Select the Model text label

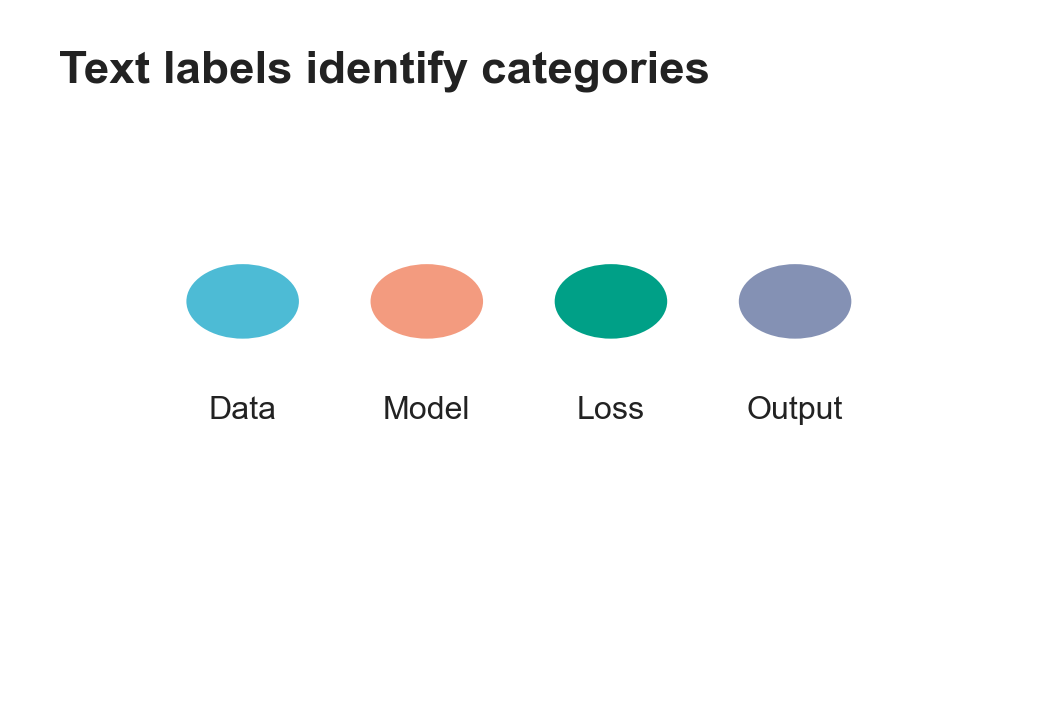(x=426, y=408)
